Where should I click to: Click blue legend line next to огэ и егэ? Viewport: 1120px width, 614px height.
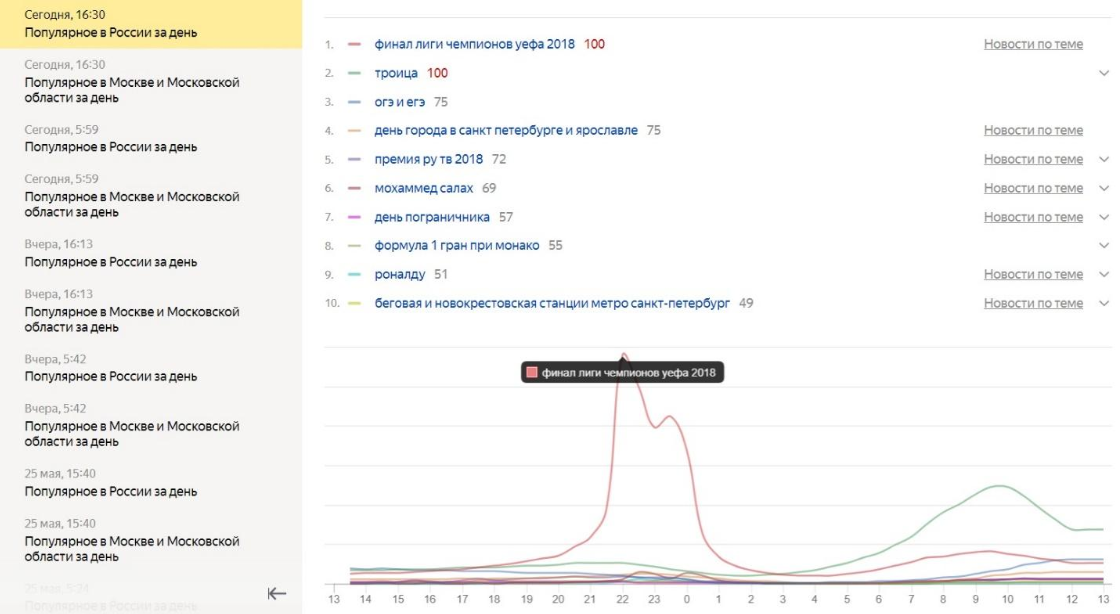[x=354, y=102]
